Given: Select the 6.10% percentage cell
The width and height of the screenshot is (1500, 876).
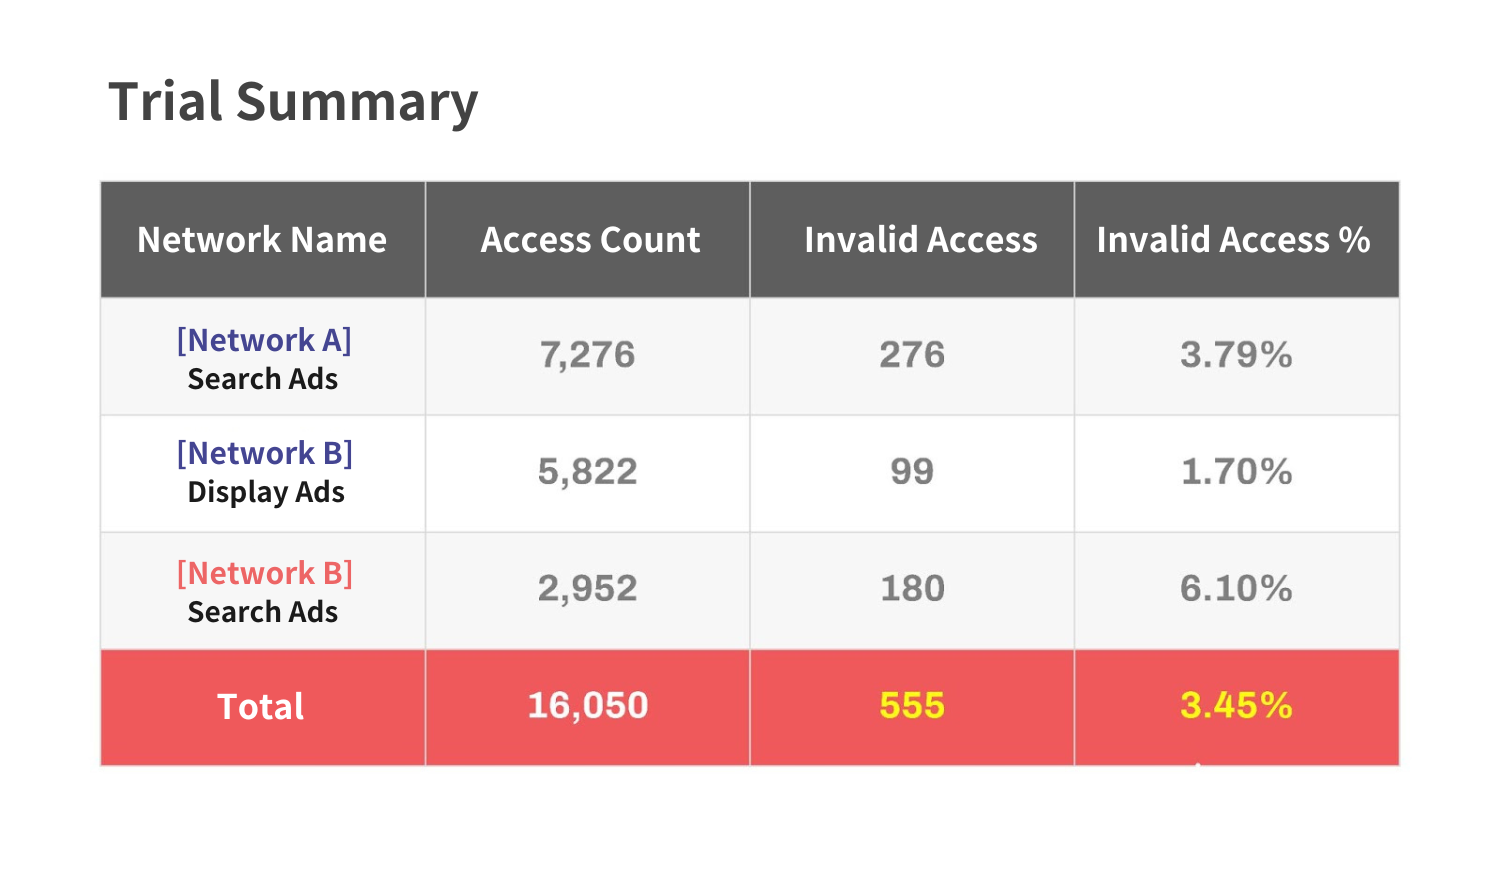Looking at the screenshot, I should (x=1236, y=589).
